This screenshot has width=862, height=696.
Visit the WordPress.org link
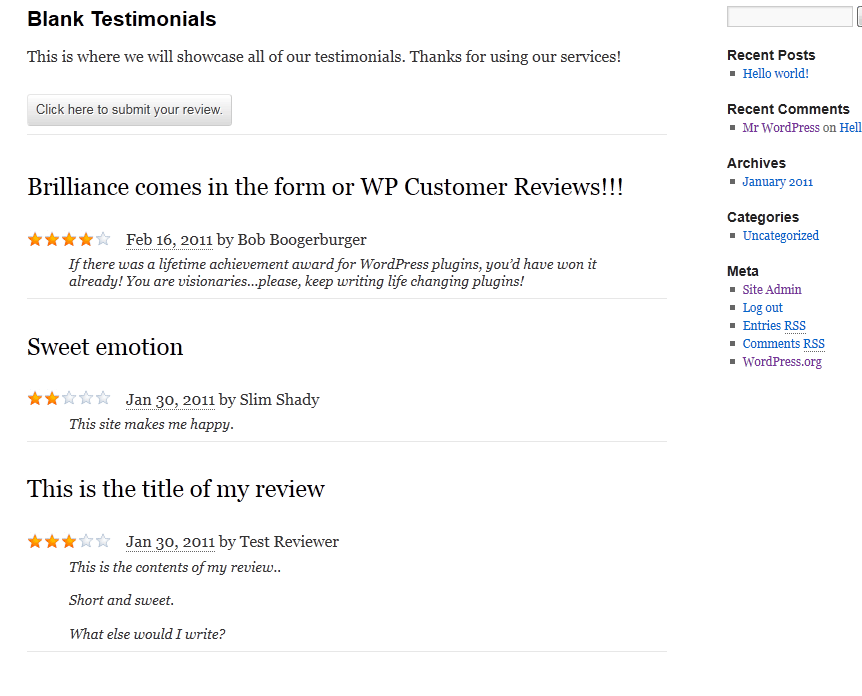click(x=782, y=362)
